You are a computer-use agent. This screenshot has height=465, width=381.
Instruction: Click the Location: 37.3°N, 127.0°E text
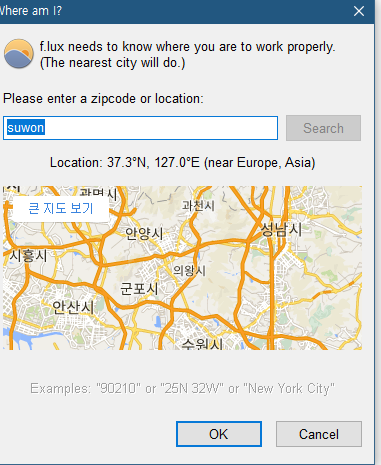click(182, 163)
